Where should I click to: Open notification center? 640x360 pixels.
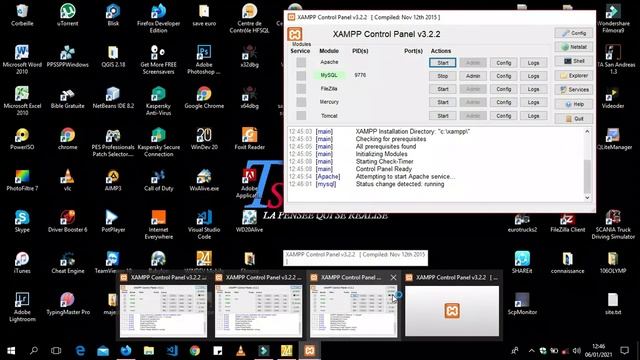(x=624, y=351)
